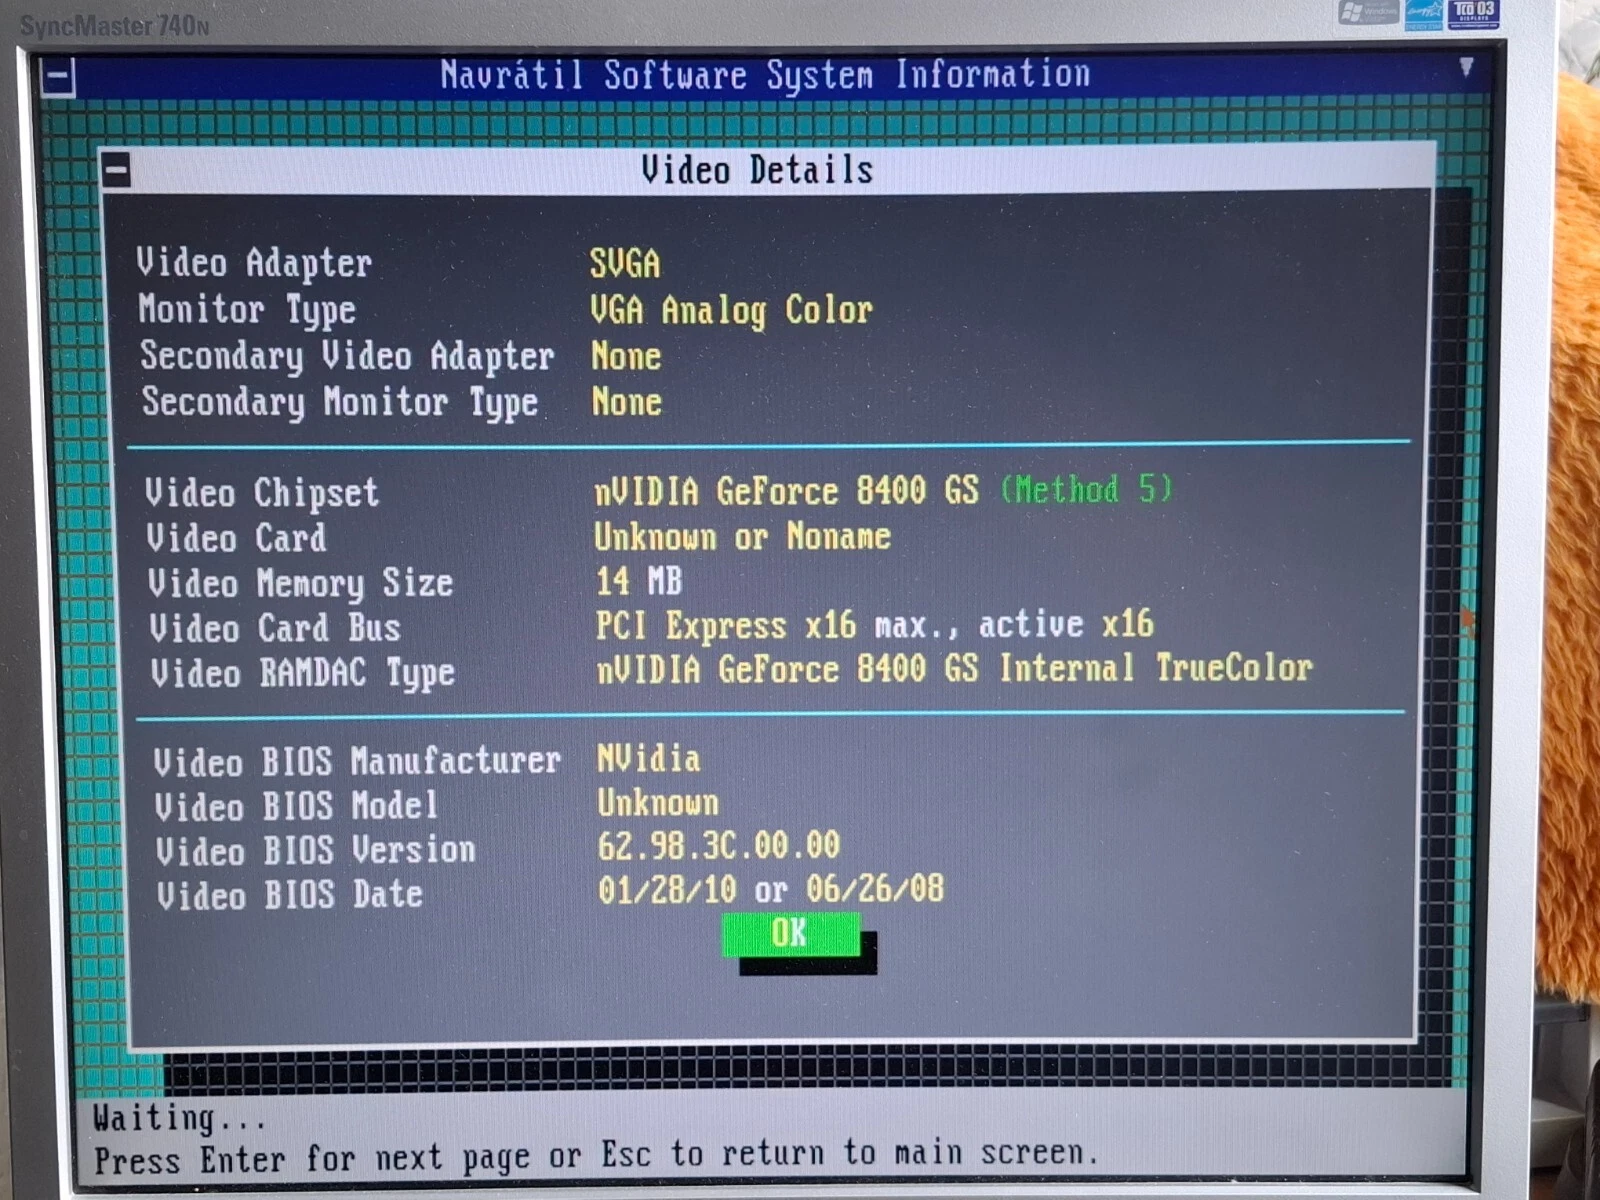Click the 'Video Card Bus' label
1600x1200 pixels.
(x=275, y=628)
